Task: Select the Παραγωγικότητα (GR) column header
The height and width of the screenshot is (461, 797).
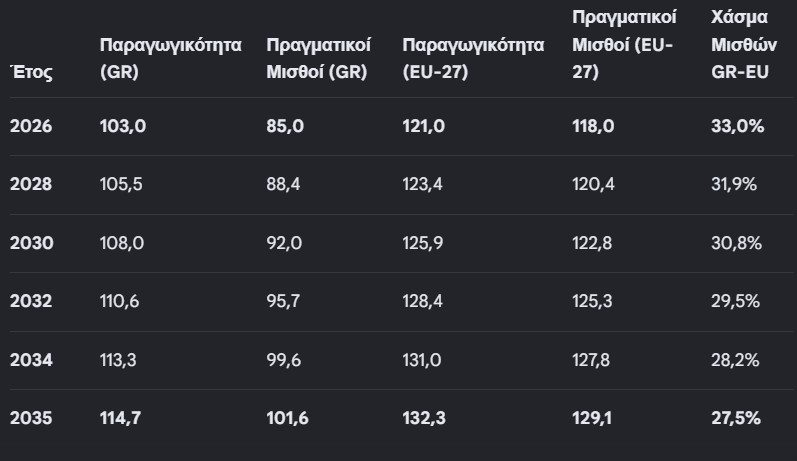Action: (x=170, y=58)
